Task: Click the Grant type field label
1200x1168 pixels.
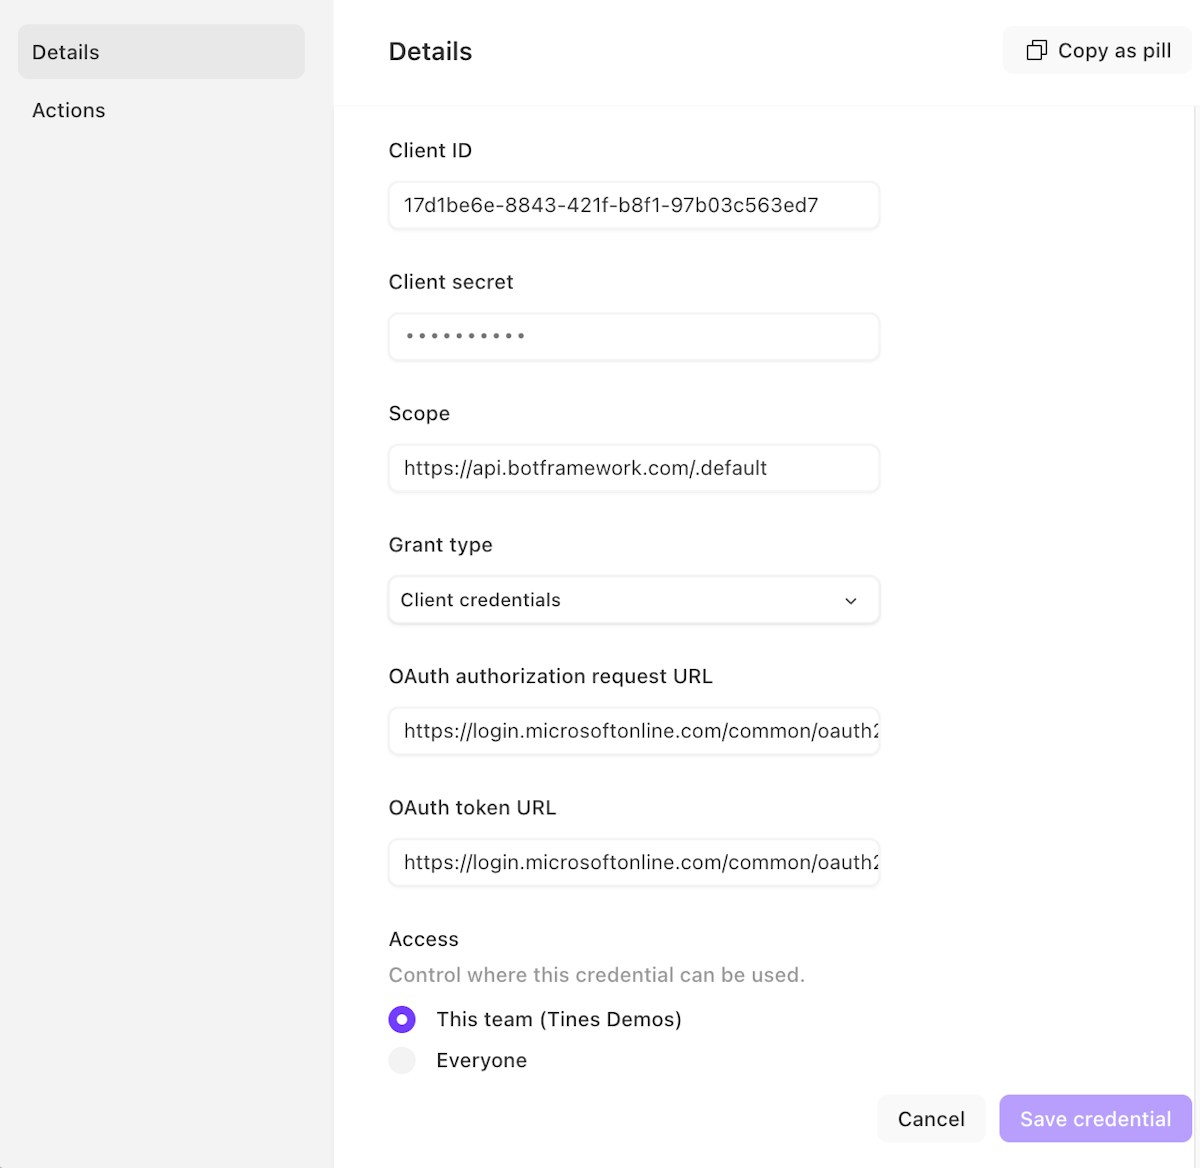Action: (440, 545)
